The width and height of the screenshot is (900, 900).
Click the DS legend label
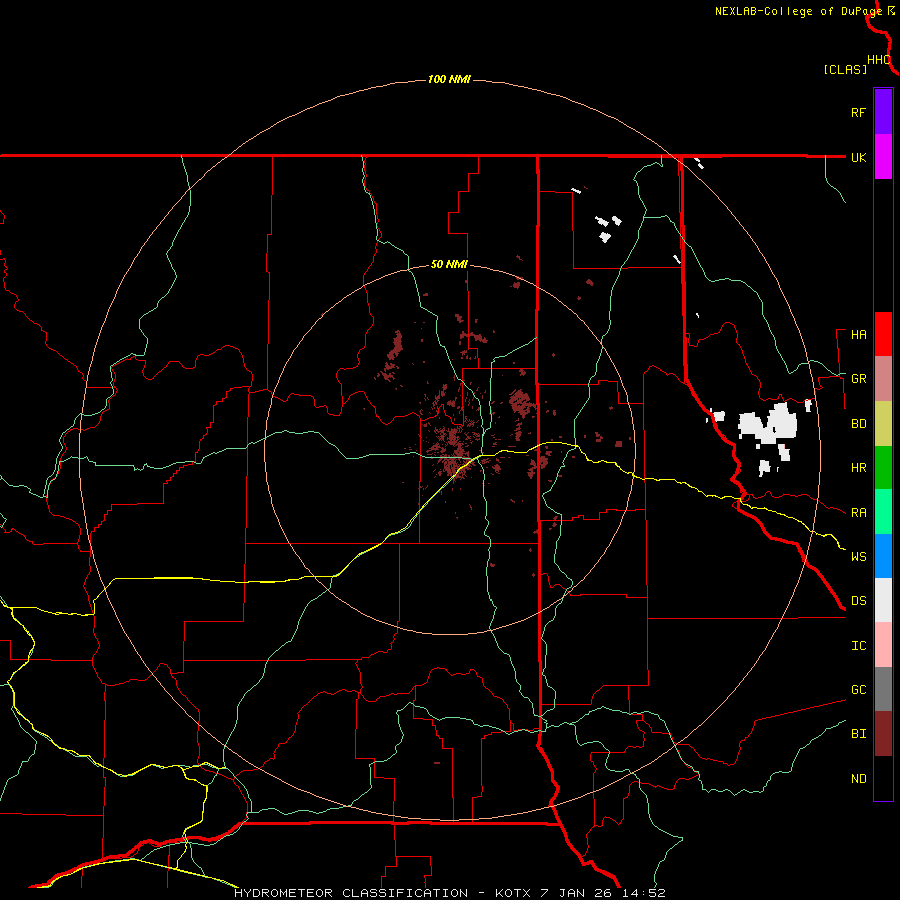pos(858,601)
